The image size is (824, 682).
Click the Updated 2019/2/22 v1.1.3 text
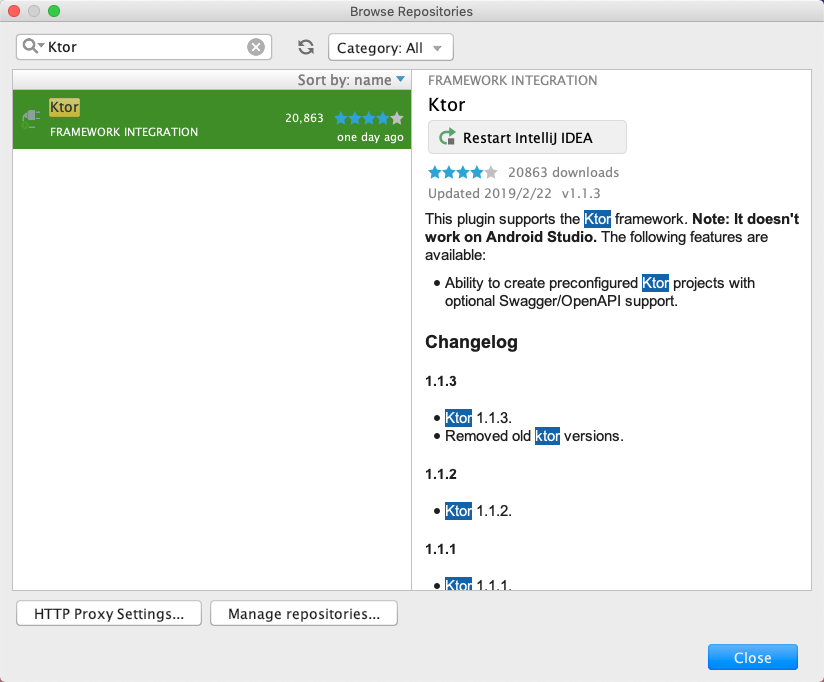(x=514, y=193)
